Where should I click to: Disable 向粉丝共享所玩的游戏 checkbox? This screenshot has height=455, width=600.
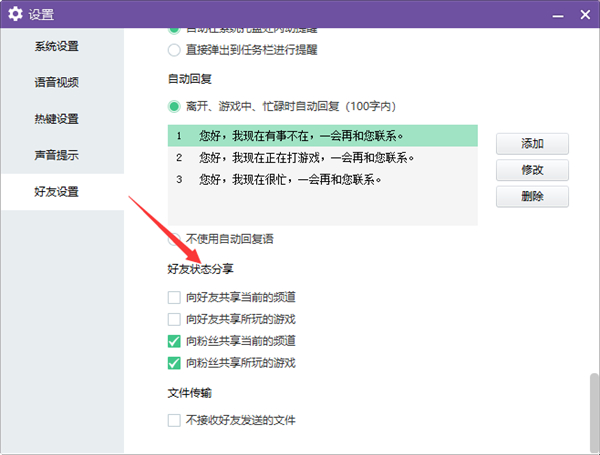(175, 362)
